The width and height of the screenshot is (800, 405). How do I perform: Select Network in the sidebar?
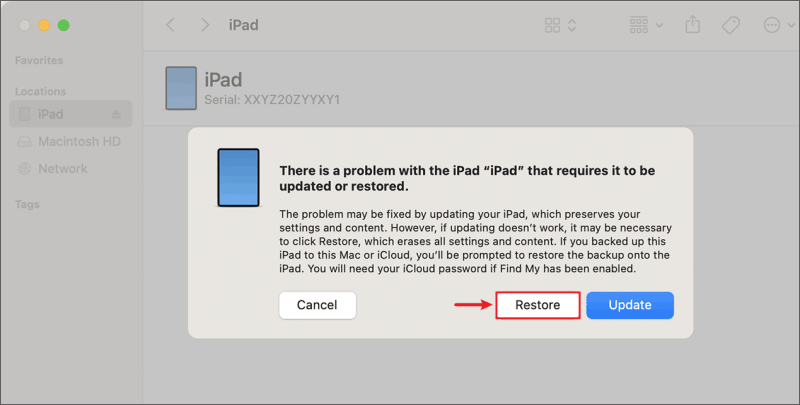tap(62, 169)
